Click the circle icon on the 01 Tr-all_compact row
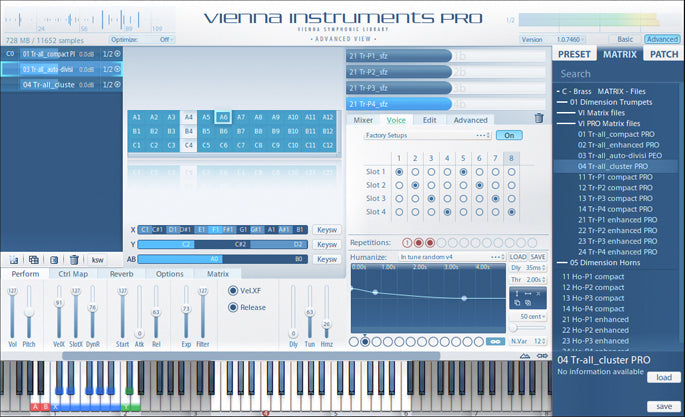The image size is (685, 417). point(117,54)
